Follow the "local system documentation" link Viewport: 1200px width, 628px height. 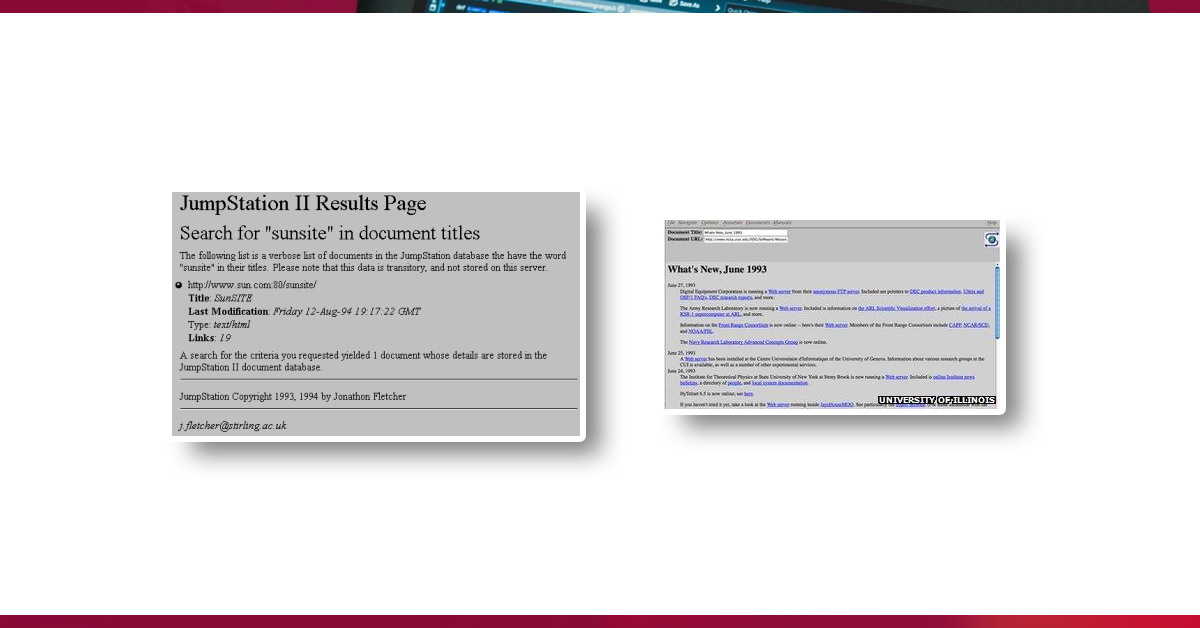[779, 383]
